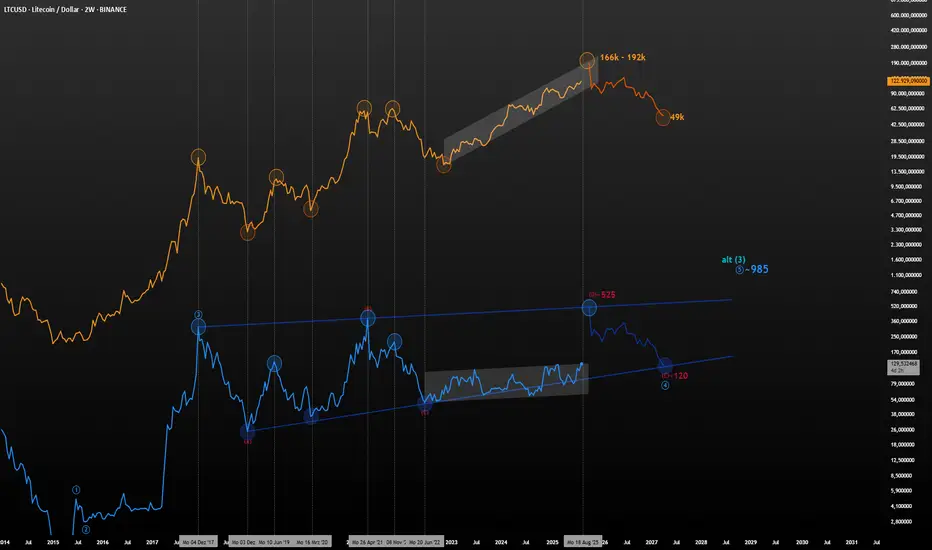The width and height of the screenshot is (932, 550).
Task: Click the 360,000000 price scale label
Action: pyautogui.click(x=904, y=320)
